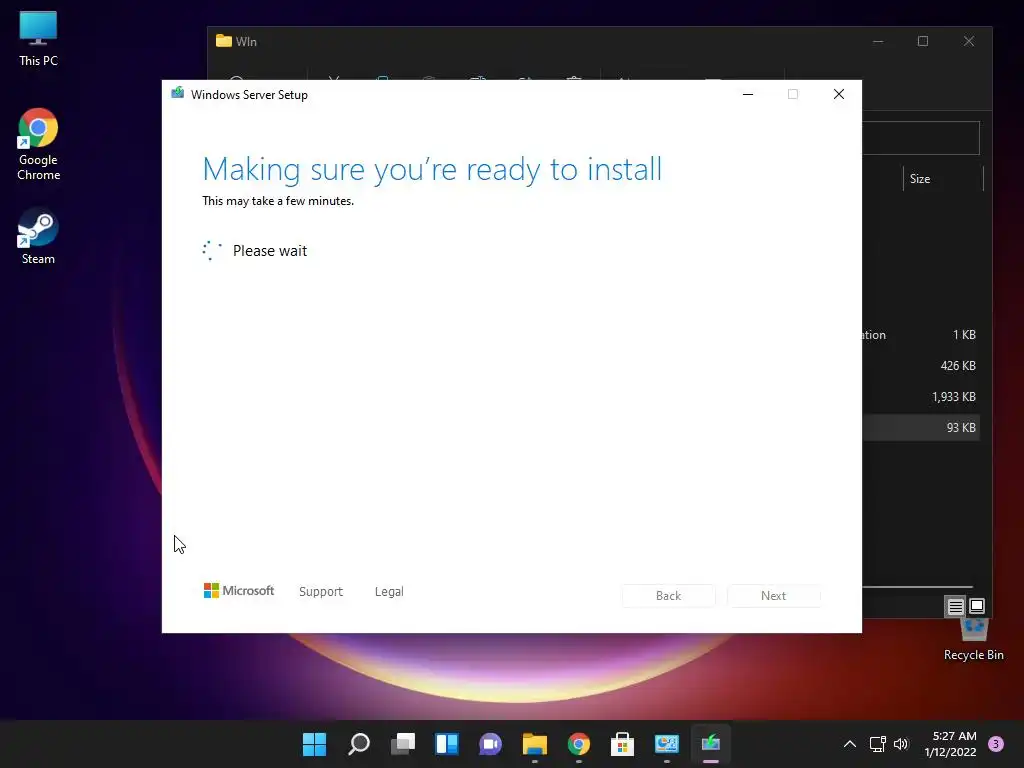
Task: Click the Explorer horizontal scrollbar
Action: 918,587
